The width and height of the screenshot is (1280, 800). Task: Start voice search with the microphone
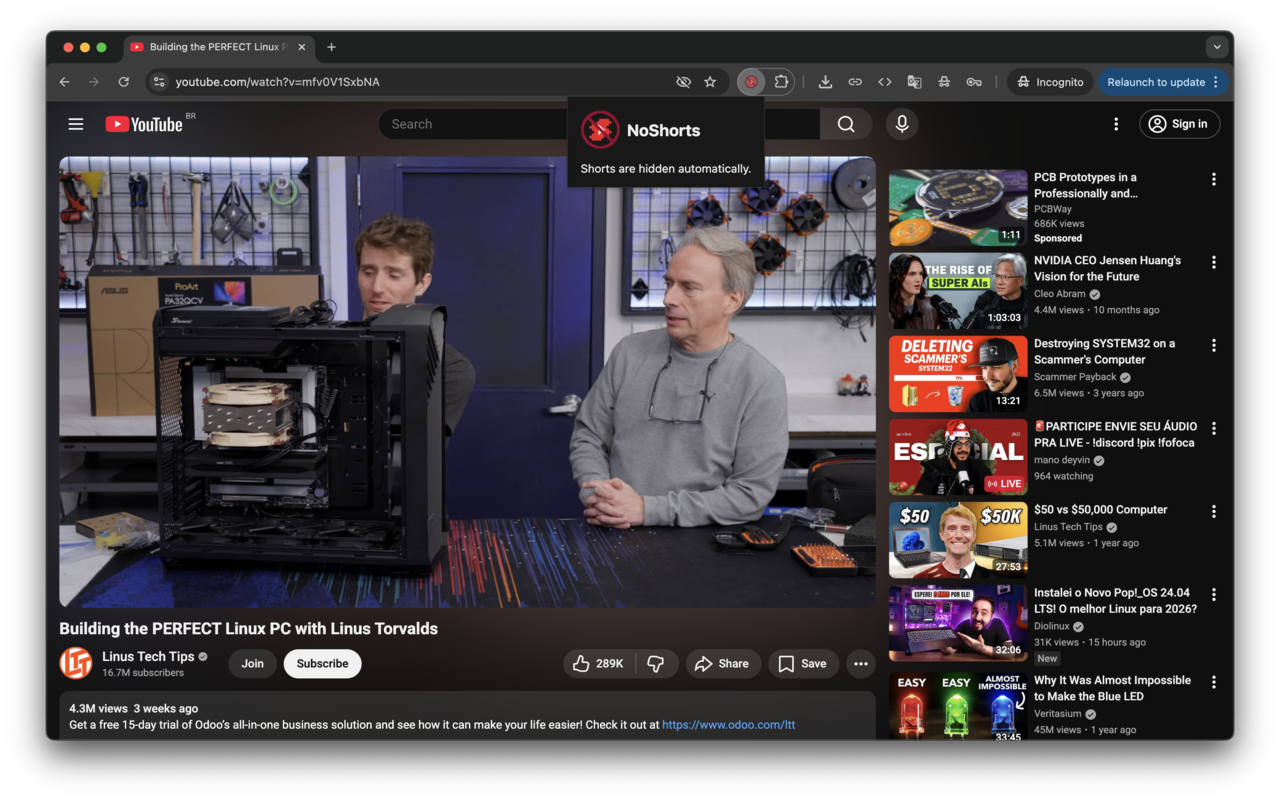(902, 124)
